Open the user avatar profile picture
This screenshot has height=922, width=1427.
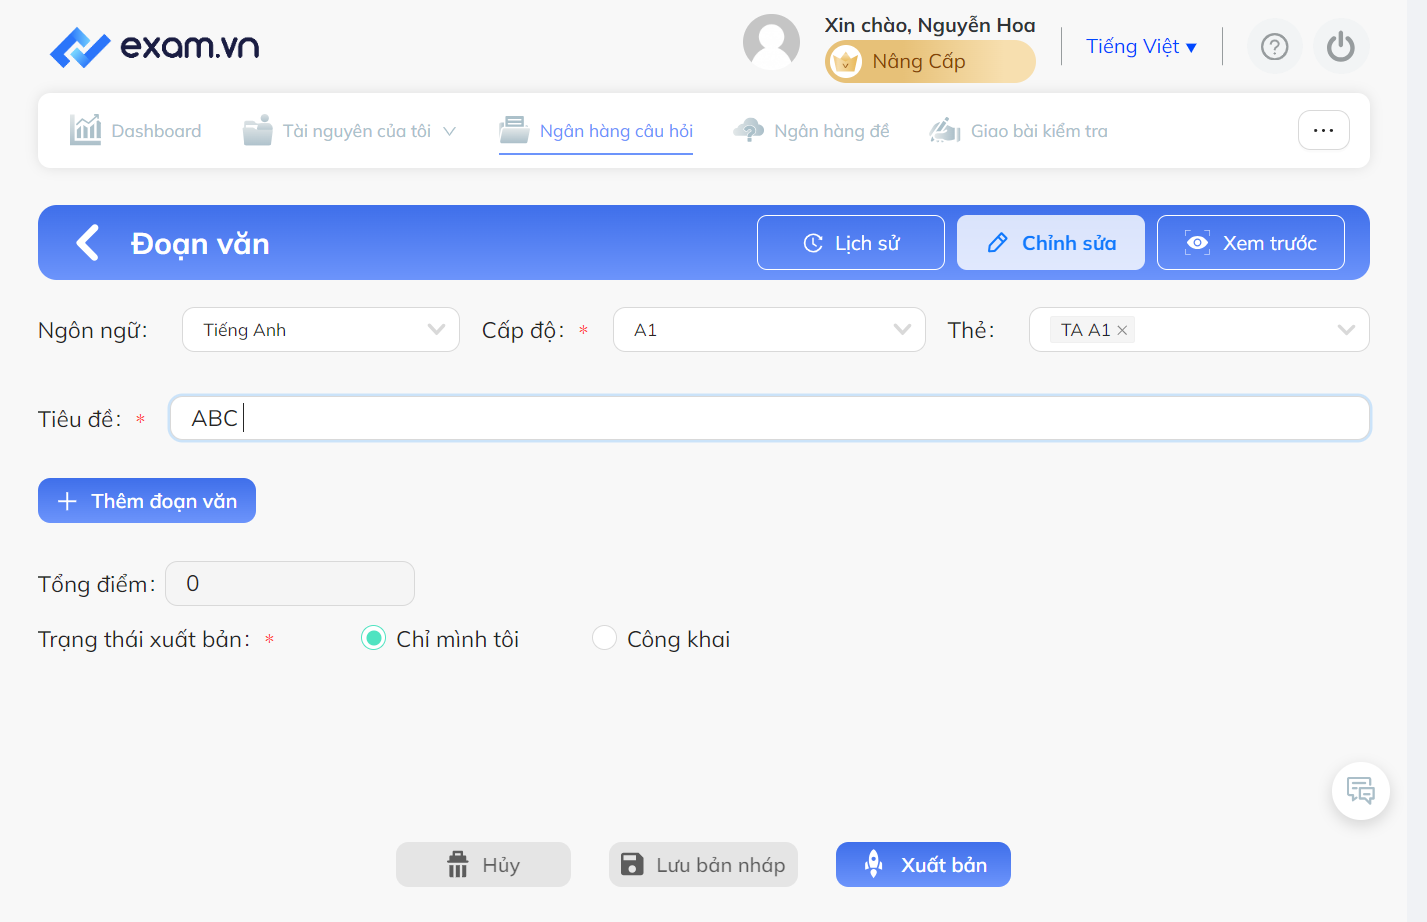pyautogui.click(x=771, y=42)
